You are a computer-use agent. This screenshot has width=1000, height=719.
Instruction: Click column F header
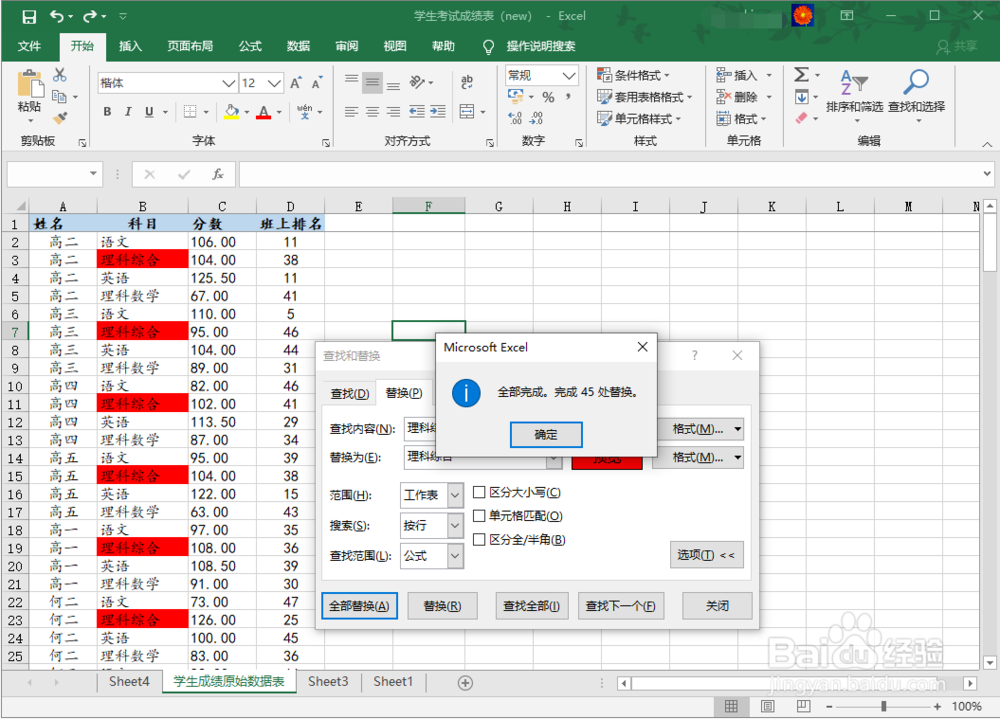(429, 206)
